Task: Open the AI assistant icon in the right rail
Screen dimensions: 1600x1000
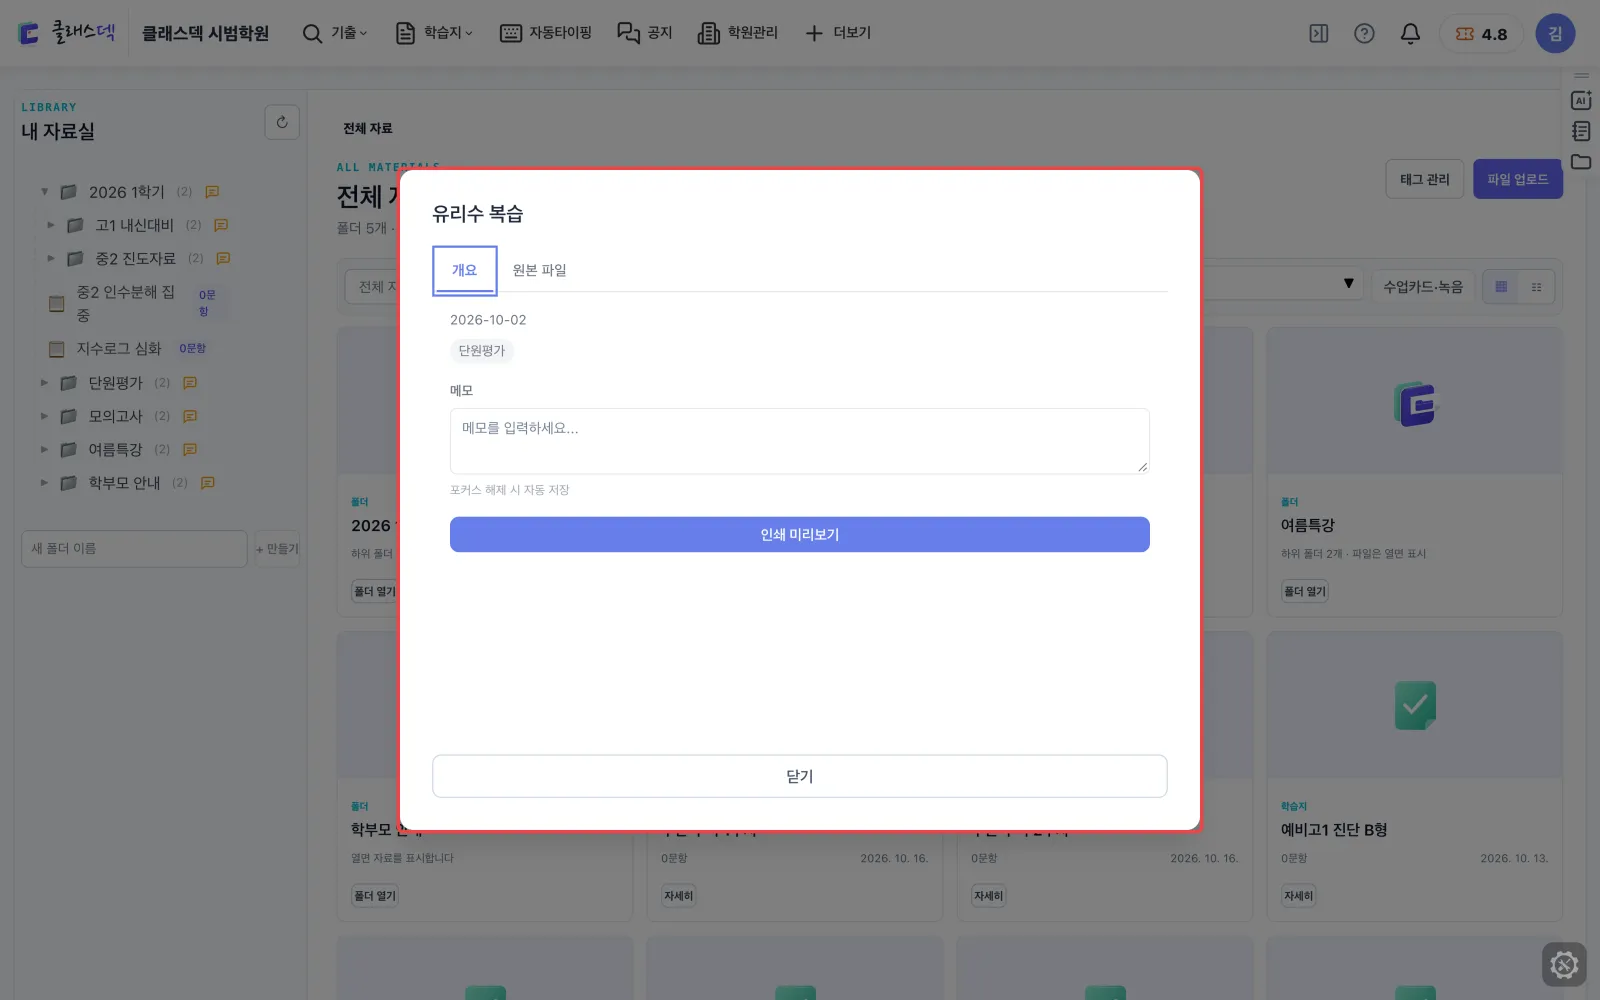Action: click(x=1581, y=100)
